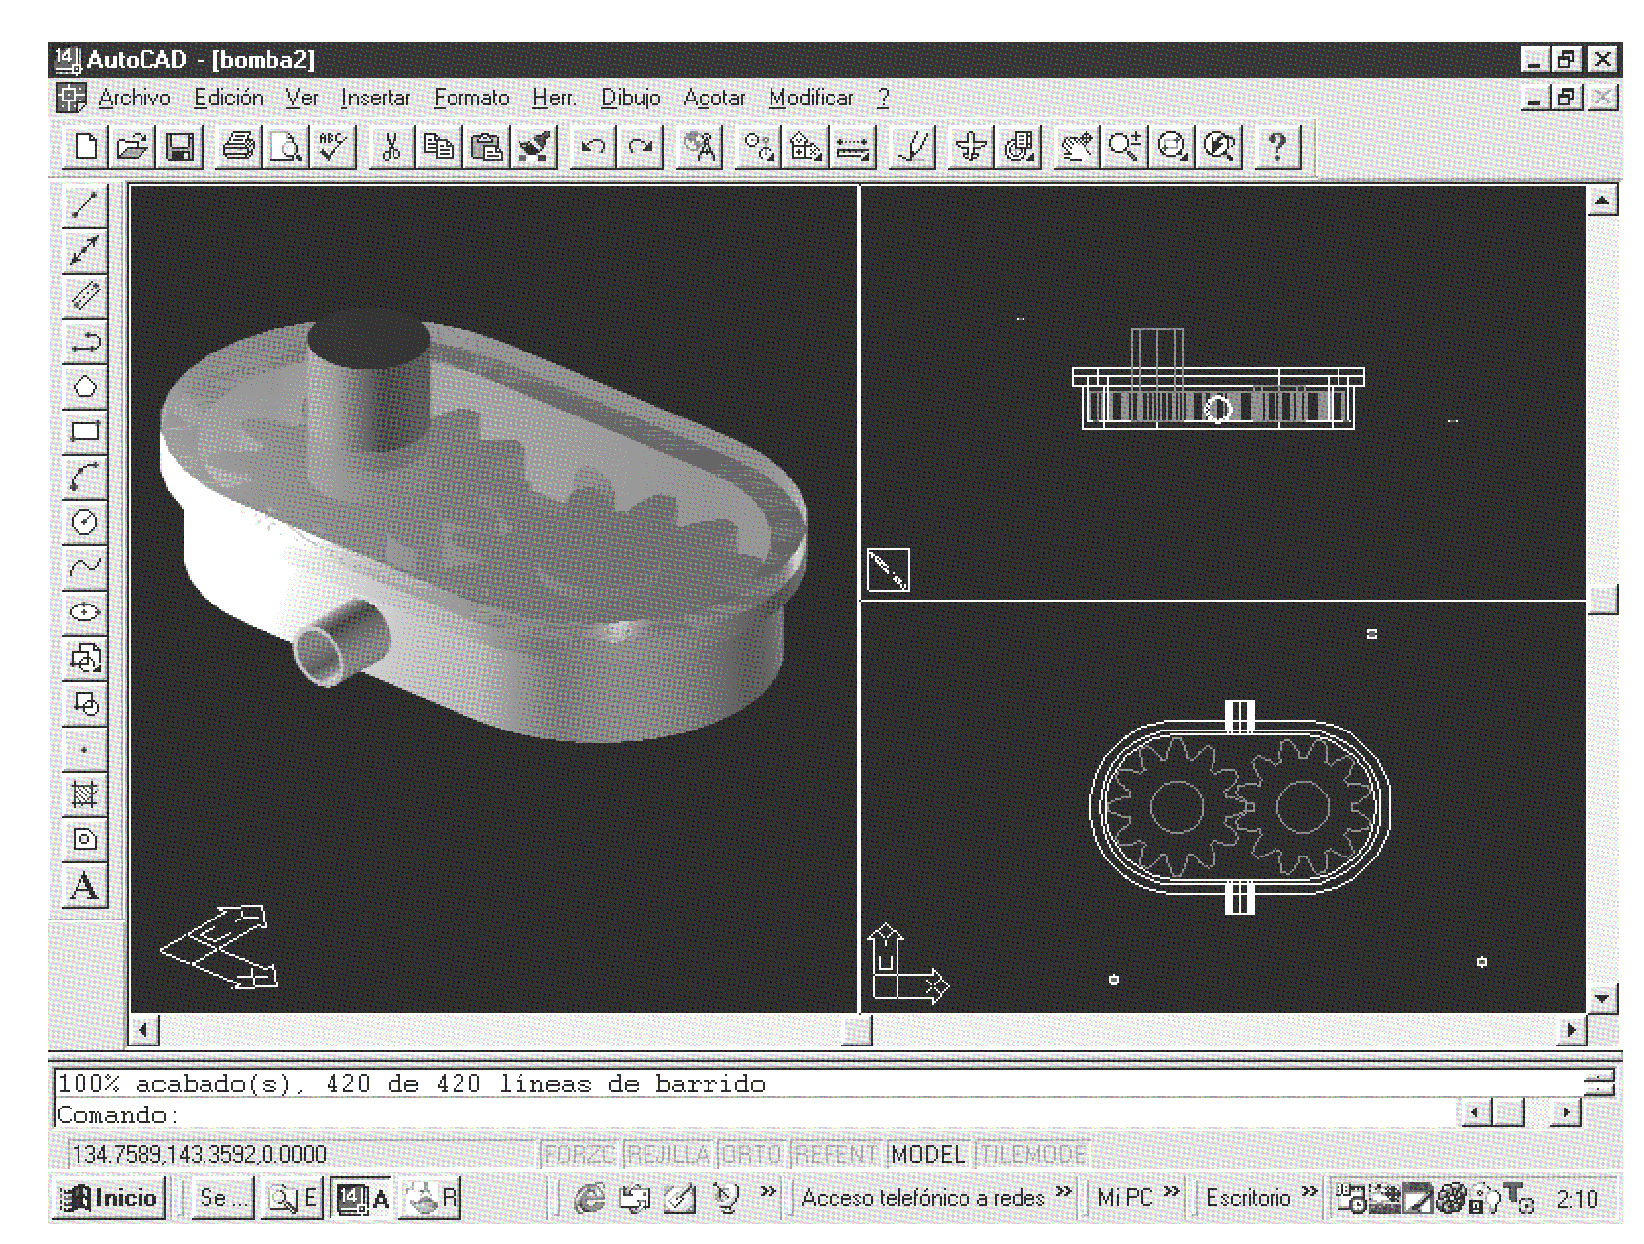The width and height of the screenshot is (1644, 1244).
Task: Open the Print icon in toolbar
Action: [x=238, y=148]
